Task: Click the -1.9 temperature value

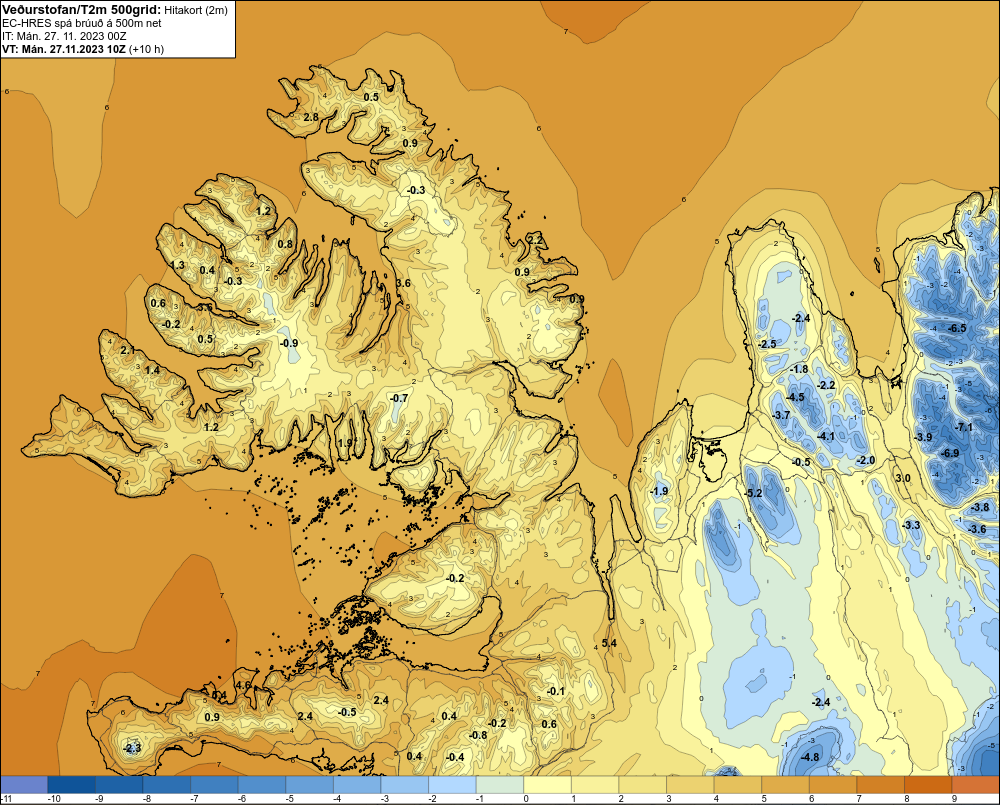Action: tap(659, 491)
